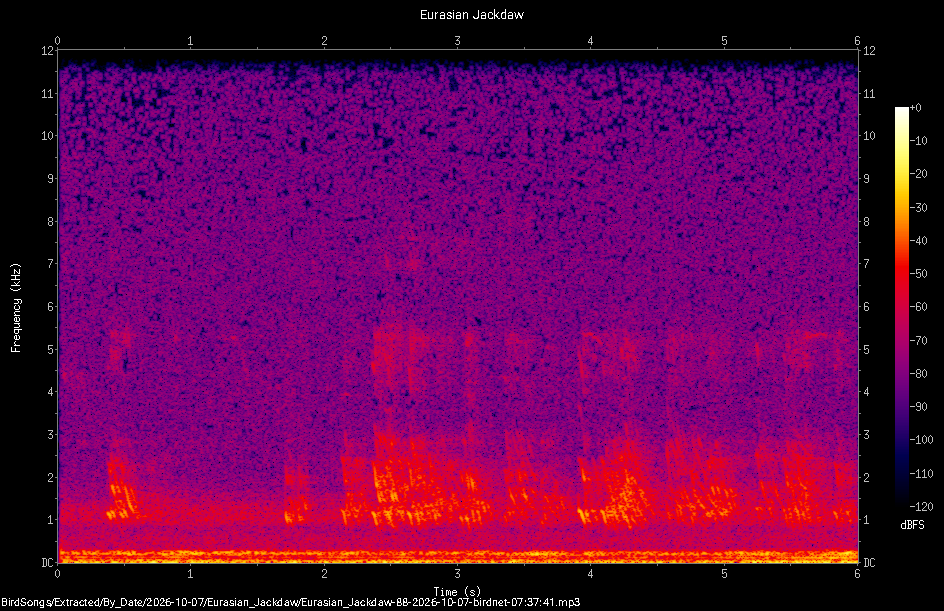This screenshot has height=611, width=944.
Task: Click the "-70" color scale value
Action: coord(918,341)
